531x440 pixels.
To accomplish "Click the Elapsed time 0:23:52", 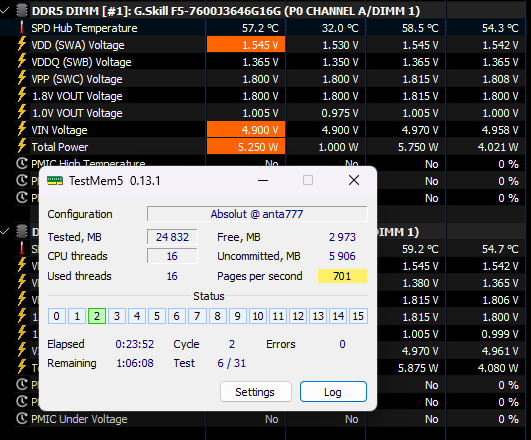I will tap(135, 344).
